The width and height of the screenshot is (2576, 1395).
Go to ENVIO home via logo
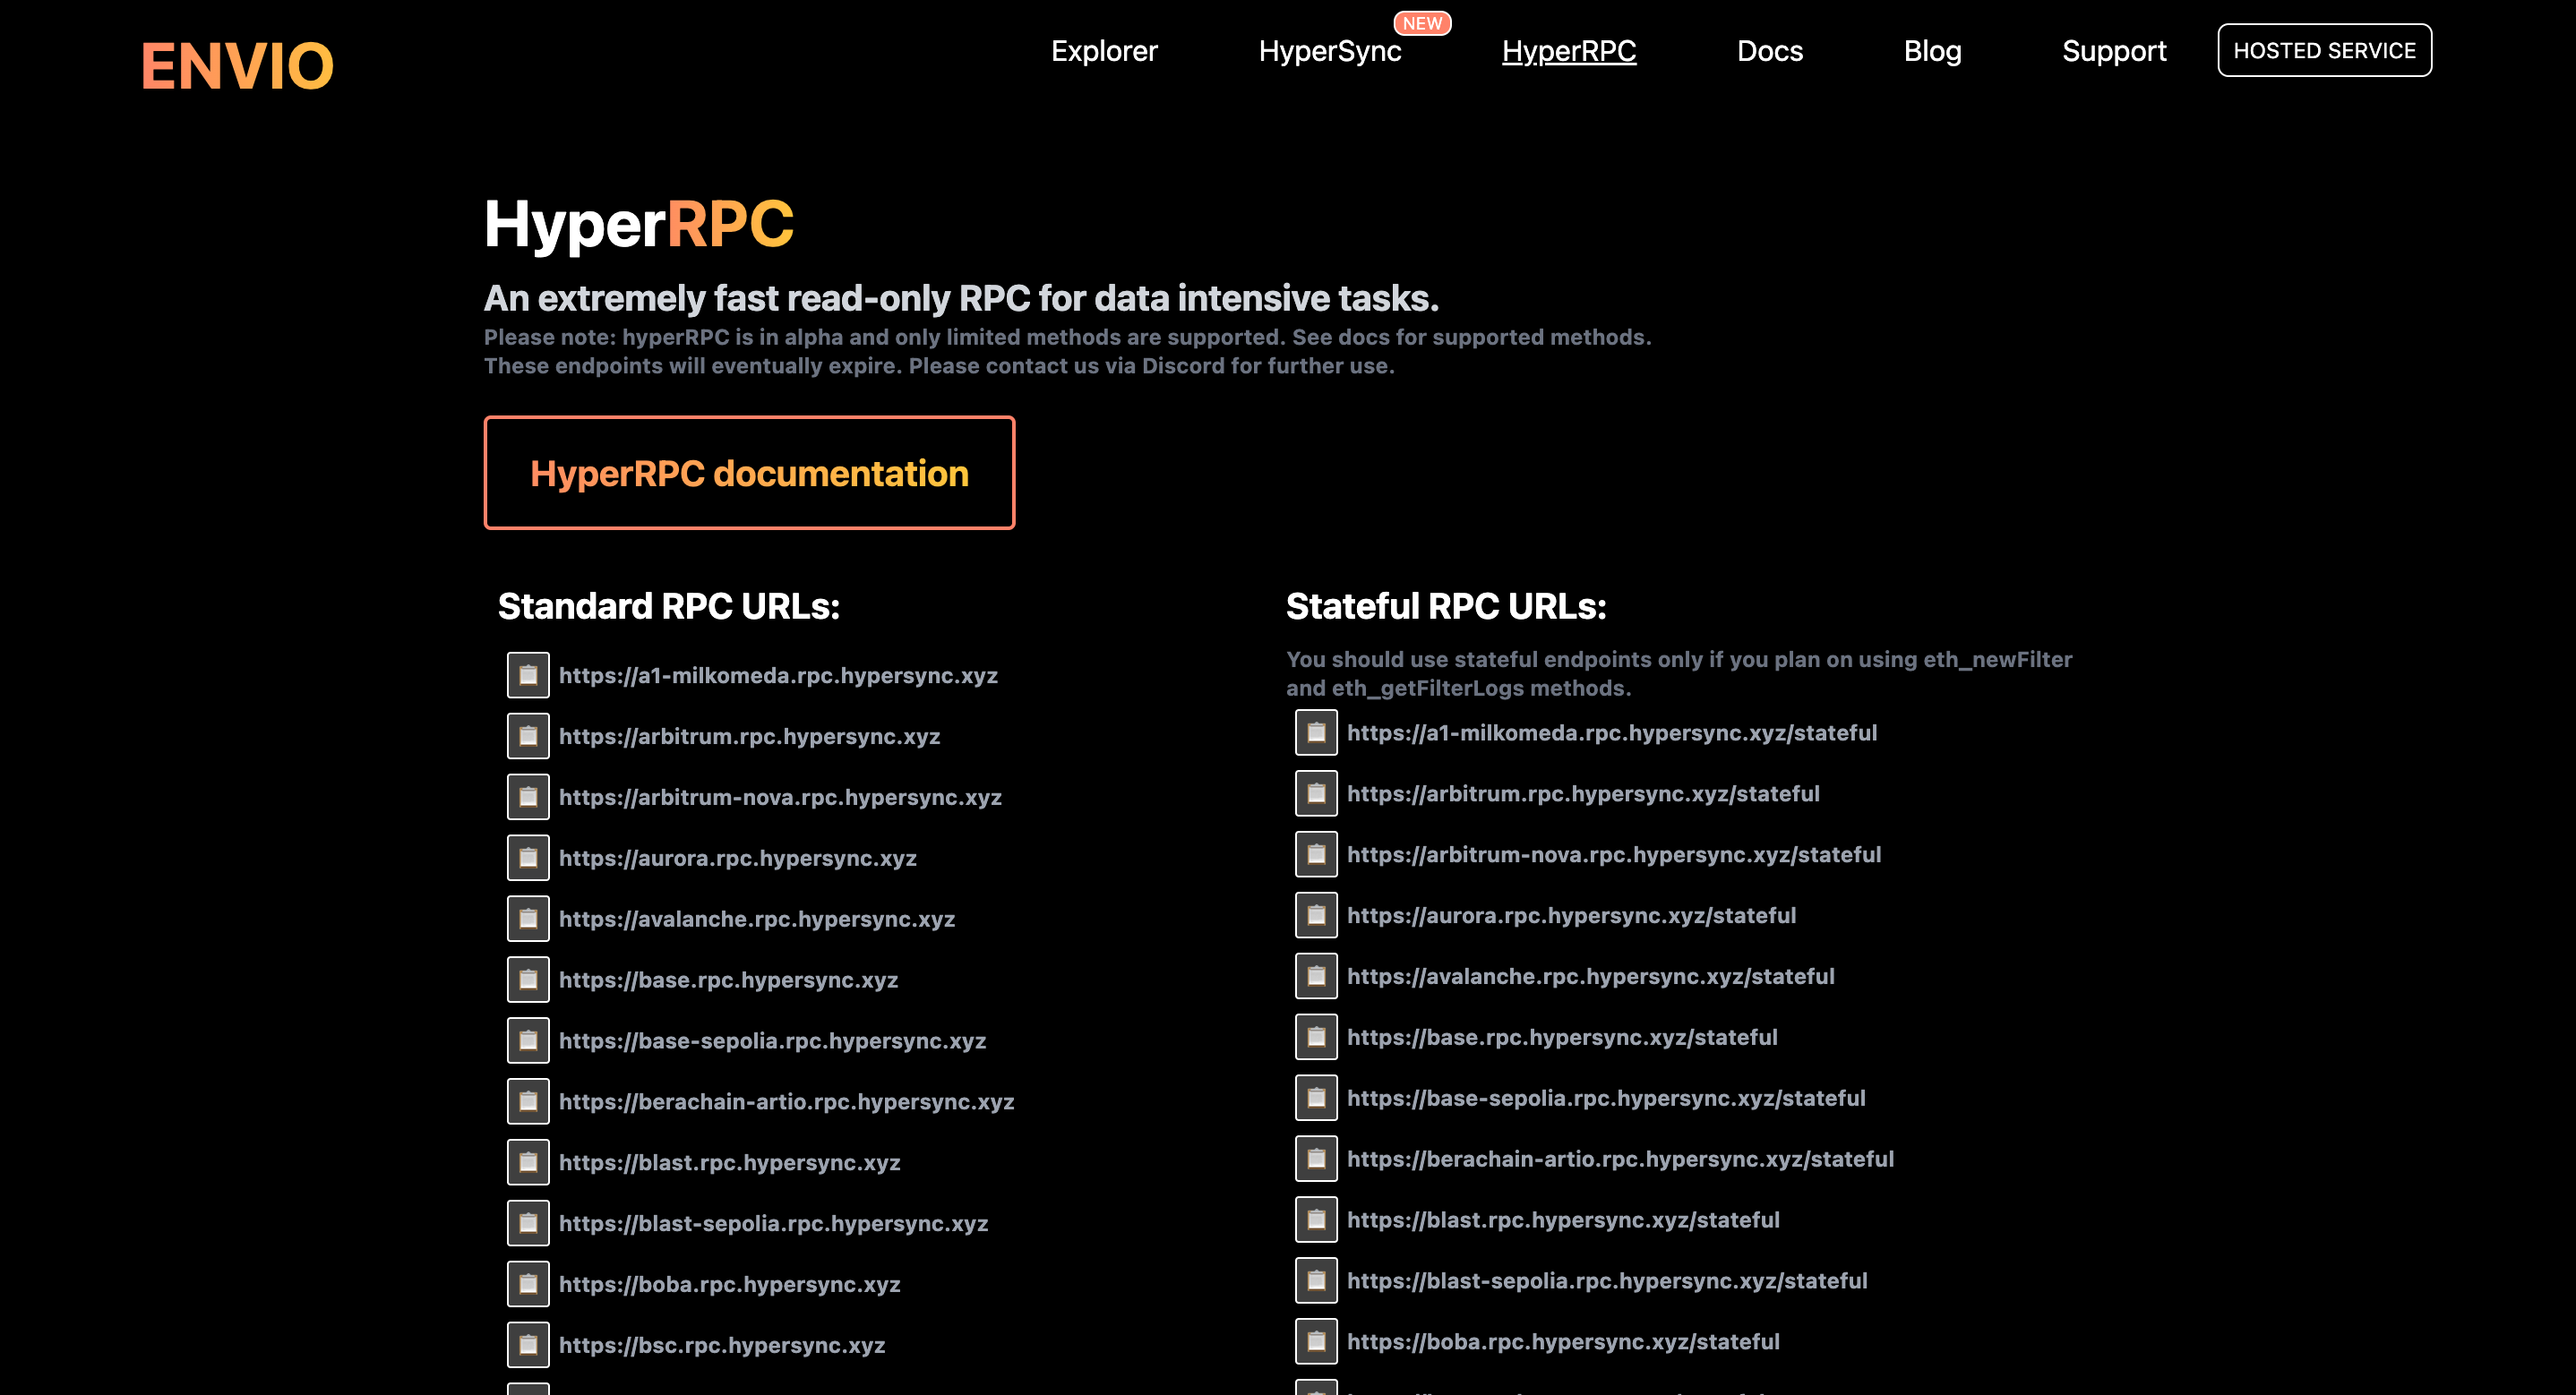(x=237, y=66)
